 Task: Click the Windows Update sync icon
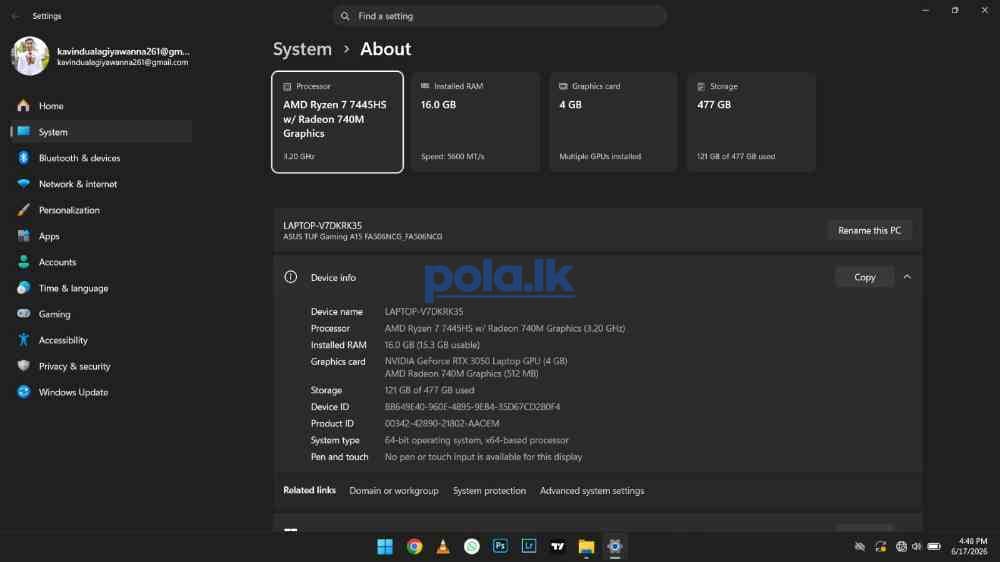24,392
